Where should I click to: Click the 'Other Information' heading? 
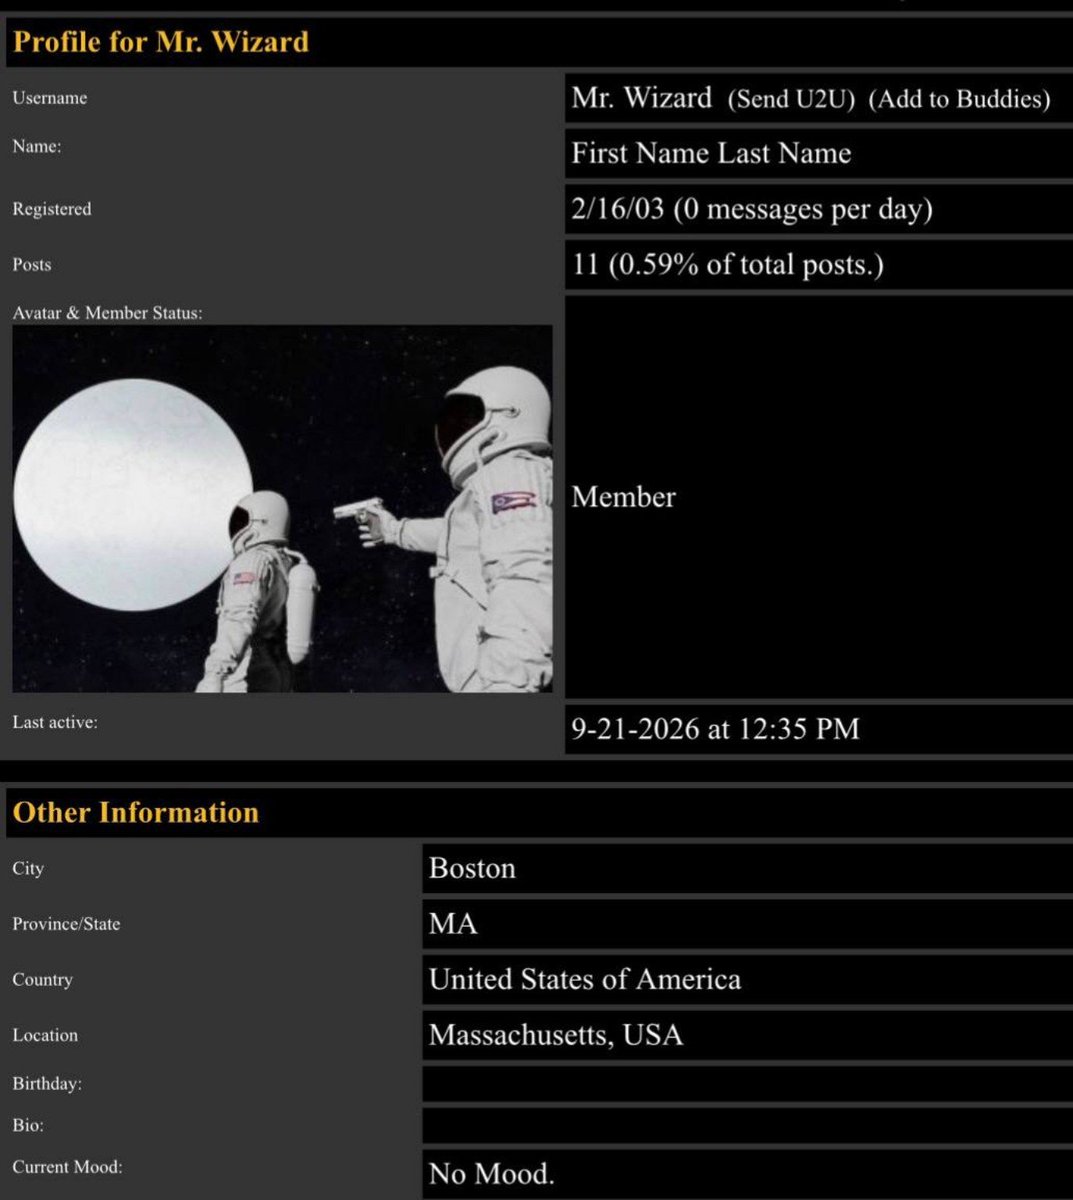pos(136,812)
